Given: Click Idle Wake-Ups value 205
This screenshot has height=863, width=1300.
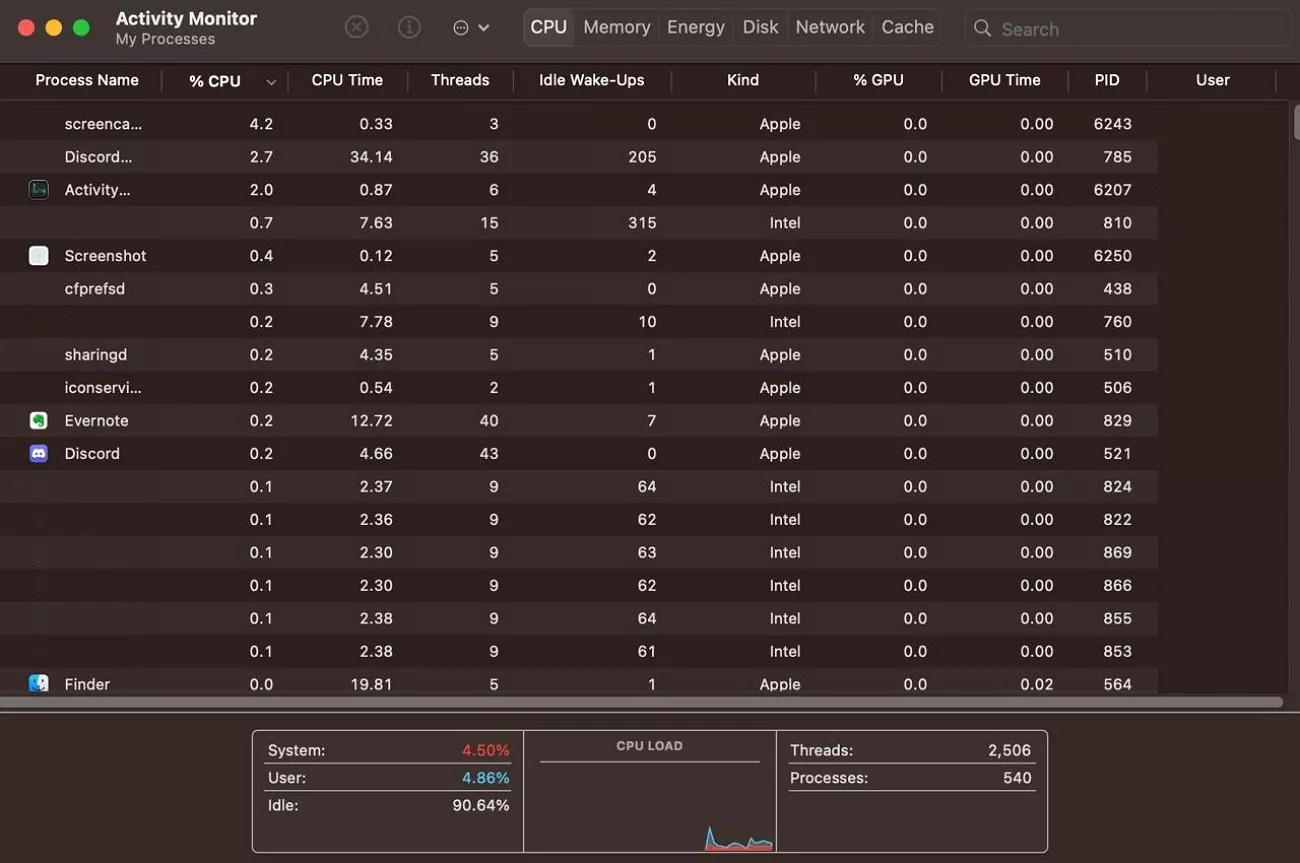Looking at the screenshot, I should click(x=642, y=157).
